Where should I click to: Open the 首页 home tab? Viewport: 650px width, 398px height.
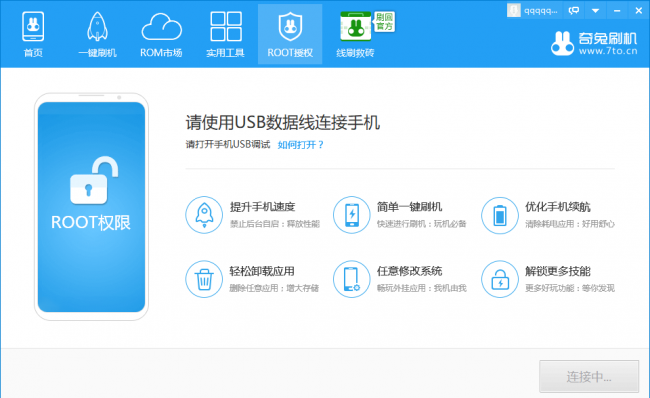pyautogui.click(x=33, y=34)
